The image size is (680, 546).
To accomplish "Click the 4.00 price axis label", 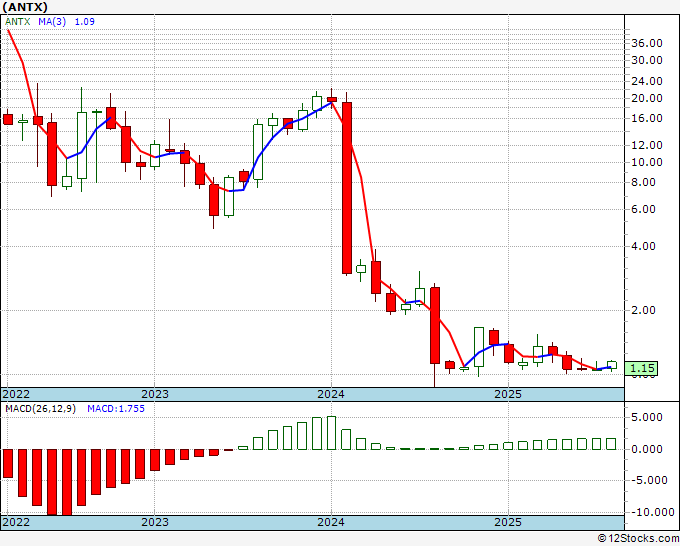I will [644, 246].
